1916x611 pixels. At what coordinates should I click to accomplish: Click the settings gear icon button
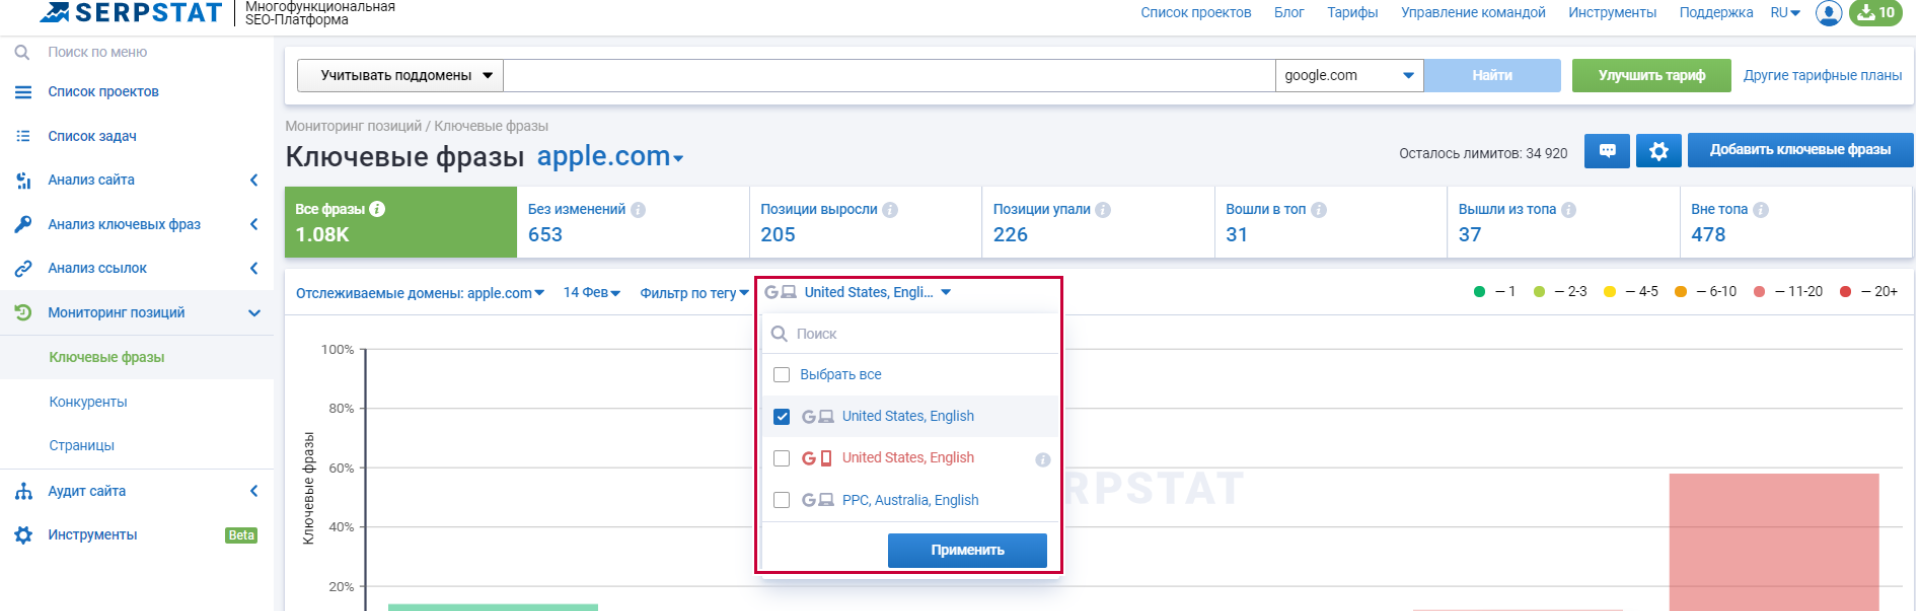point(1658,151)
